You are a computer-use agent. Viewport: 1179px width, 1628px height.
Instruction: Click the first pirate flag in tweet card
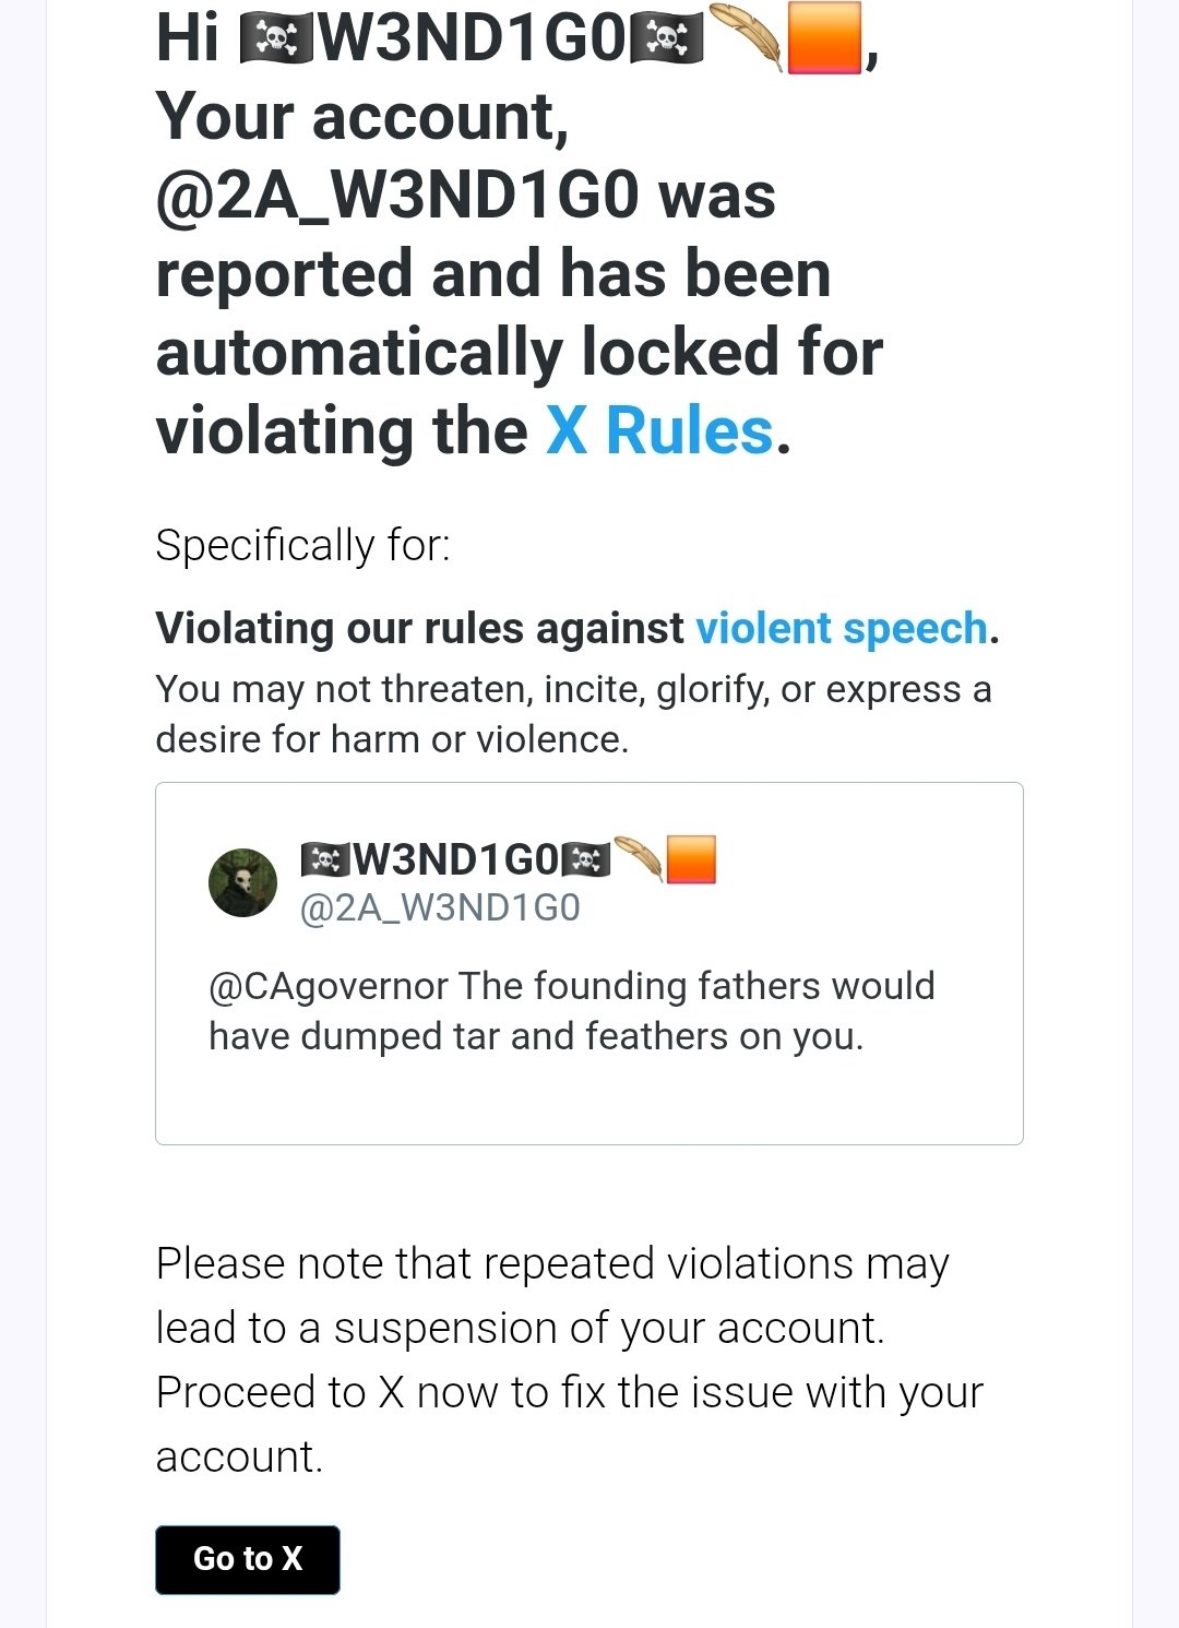pos(326,860)
